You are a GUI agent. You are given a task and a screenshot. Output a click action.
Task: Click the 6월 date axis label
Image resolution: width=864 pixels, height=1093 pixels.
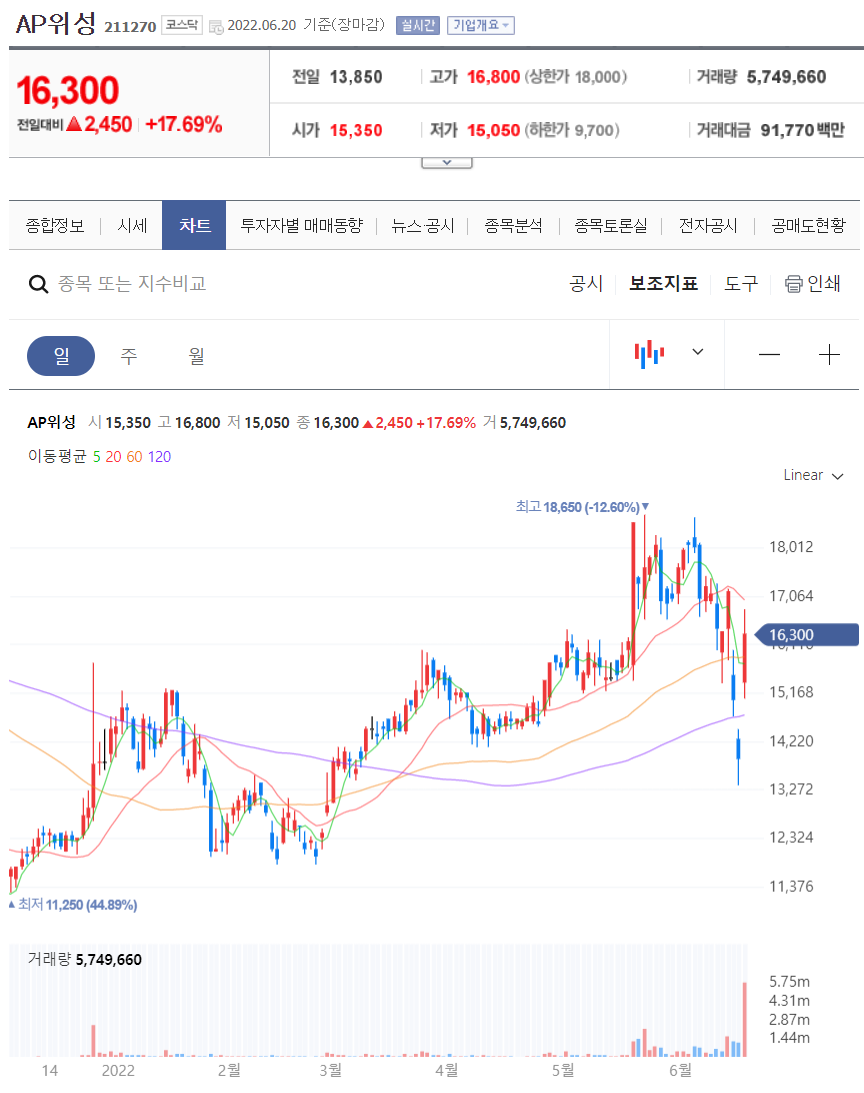(x=680, y=1070)
